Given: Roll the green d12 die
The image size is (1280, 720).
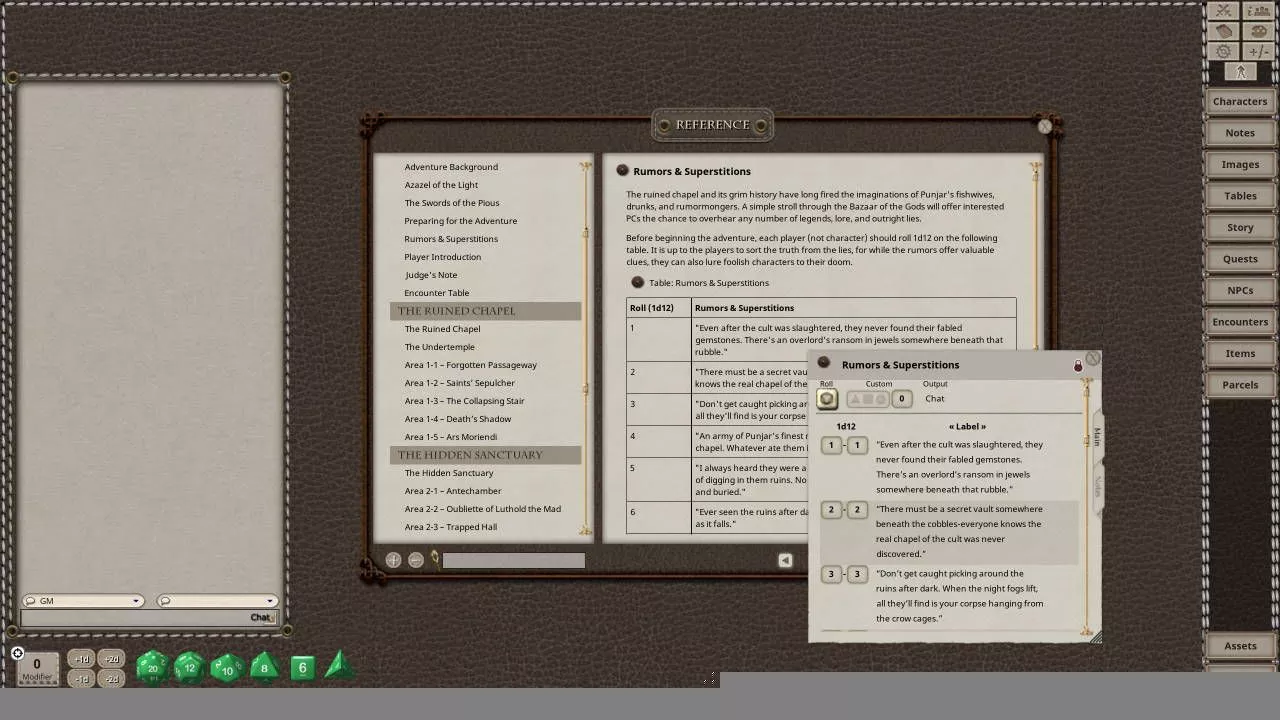Looking at the screenshot, I should pos(189,667).
